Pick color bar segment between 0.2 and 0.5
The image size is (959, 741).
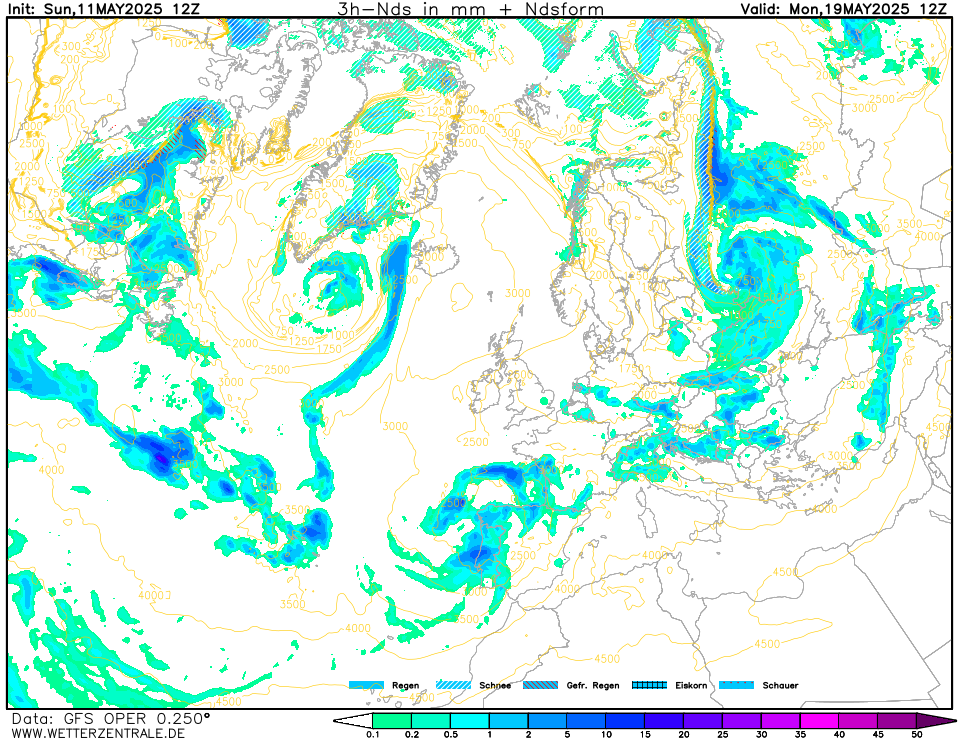[x=431, y=721]
